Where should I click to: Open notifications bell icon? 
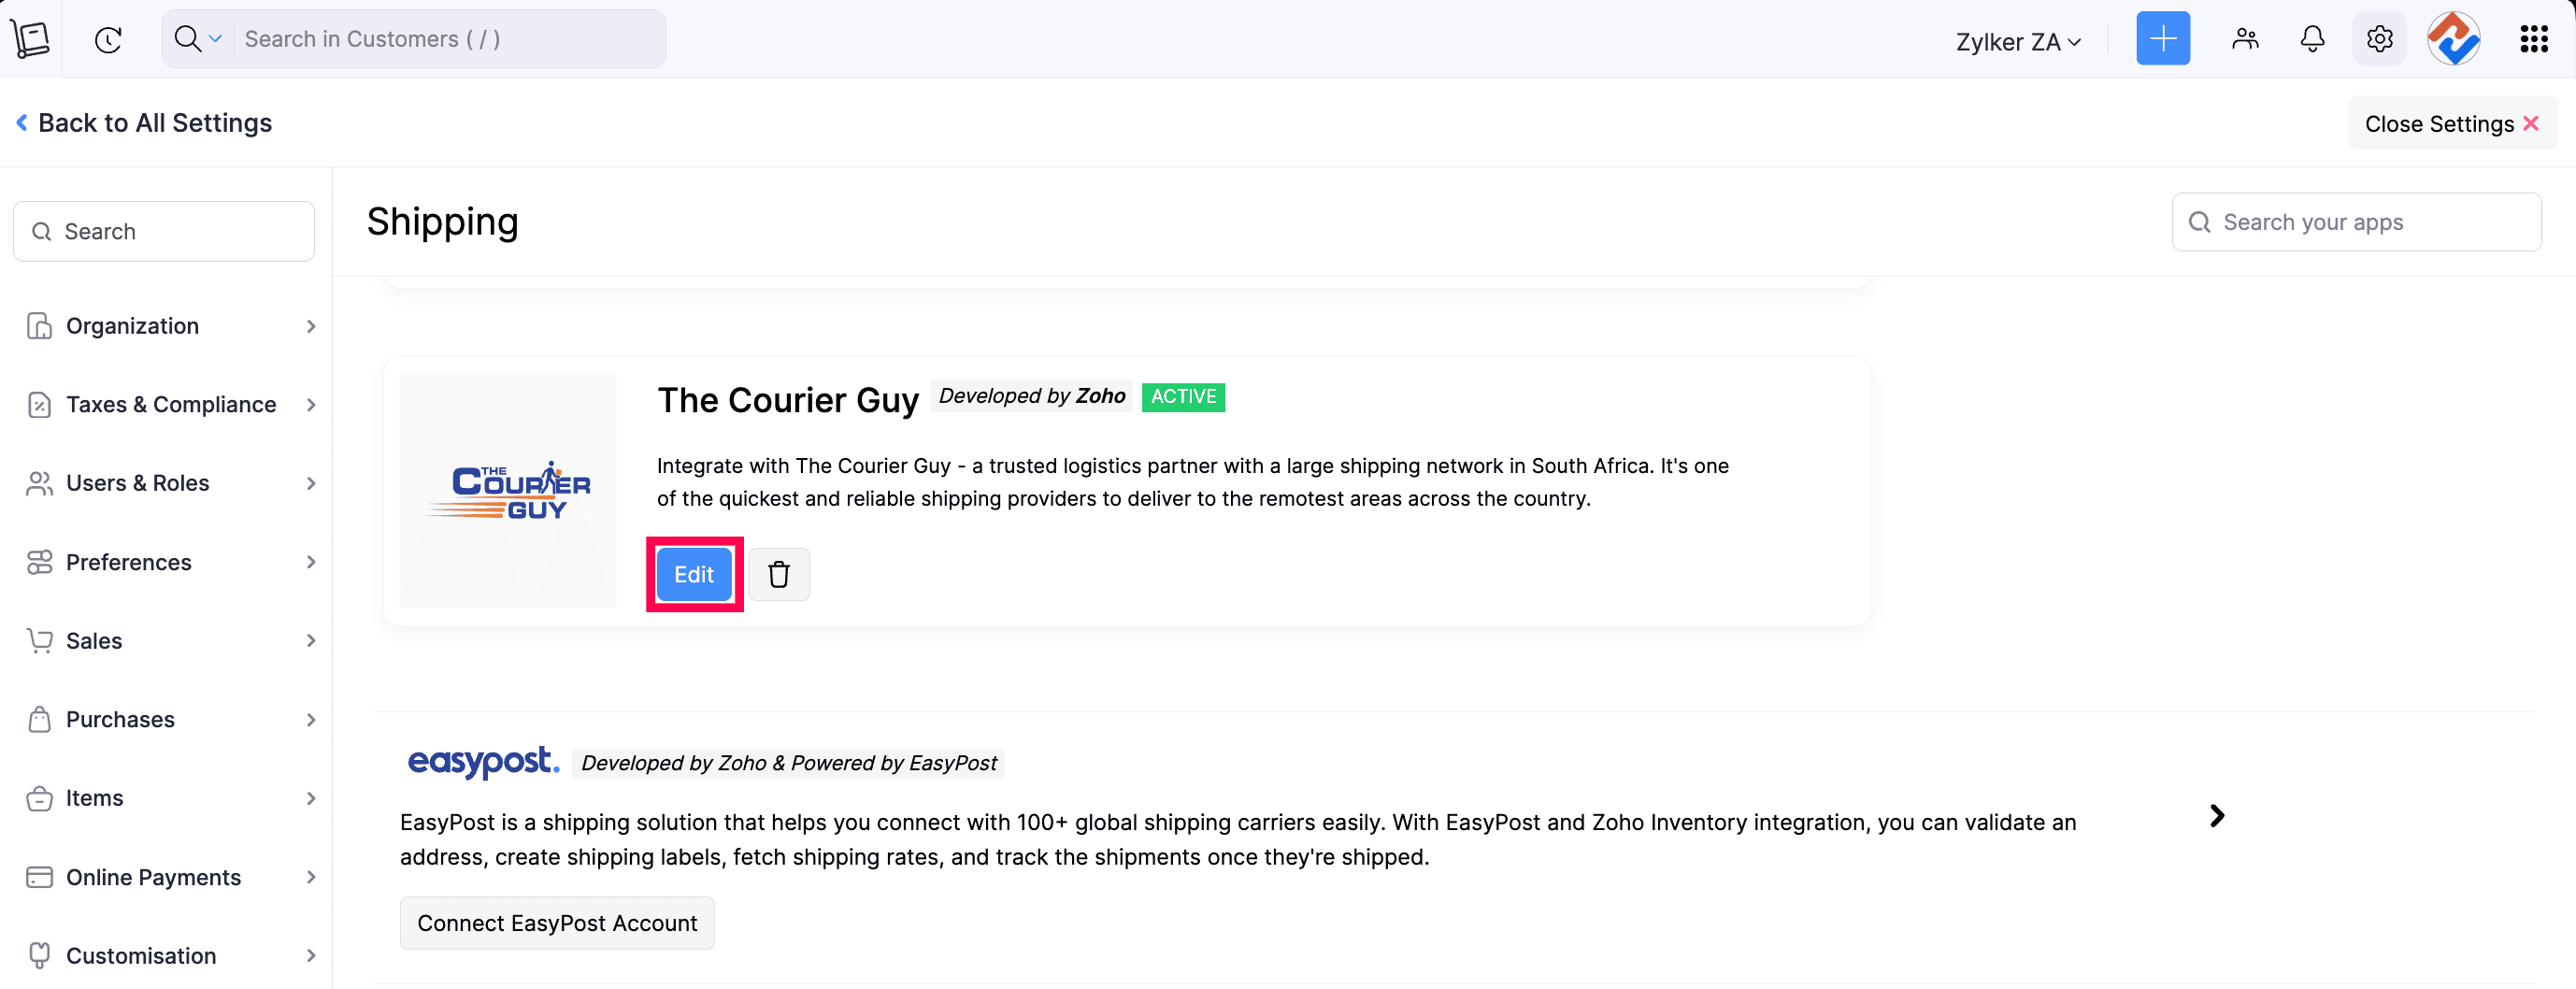point(2312,39)
